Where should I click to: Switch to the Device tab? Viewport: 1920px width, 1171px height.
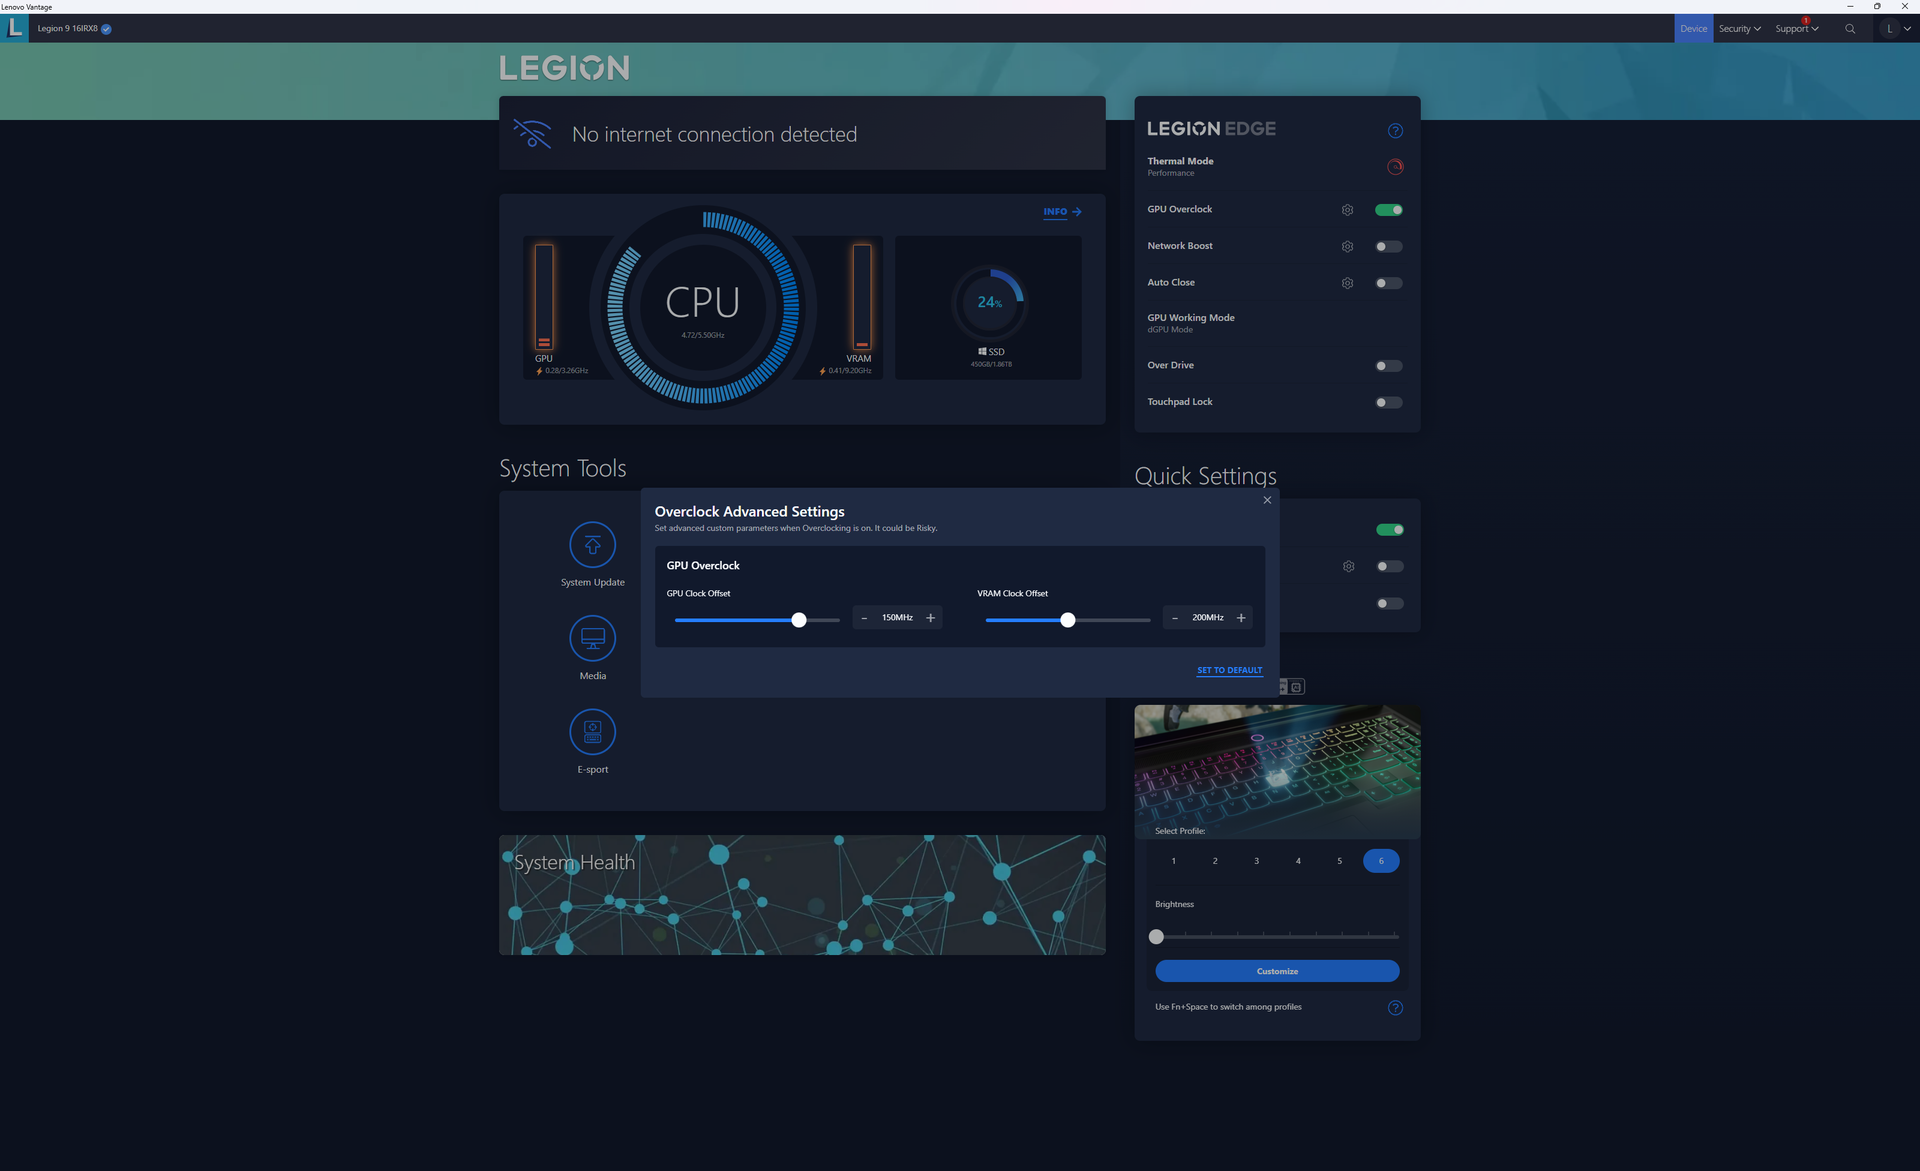(x=1693, y=29)
